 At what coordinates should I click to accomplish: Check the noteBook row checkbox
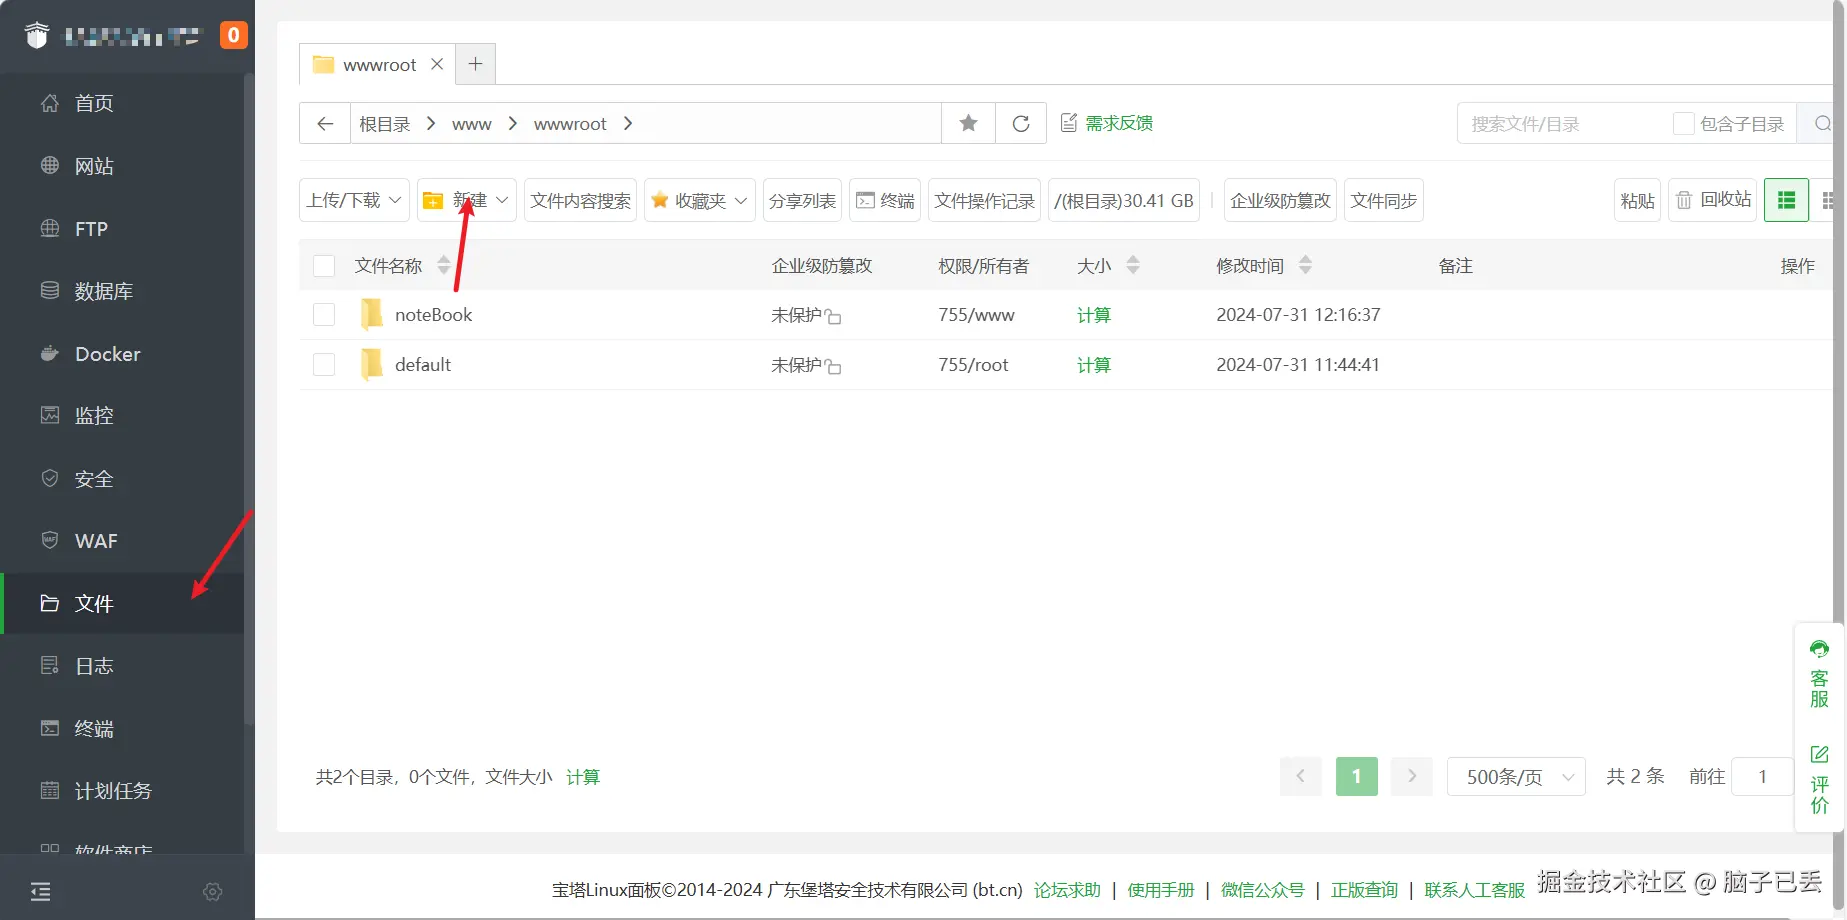pyautogui.click(x=324, y=315)
